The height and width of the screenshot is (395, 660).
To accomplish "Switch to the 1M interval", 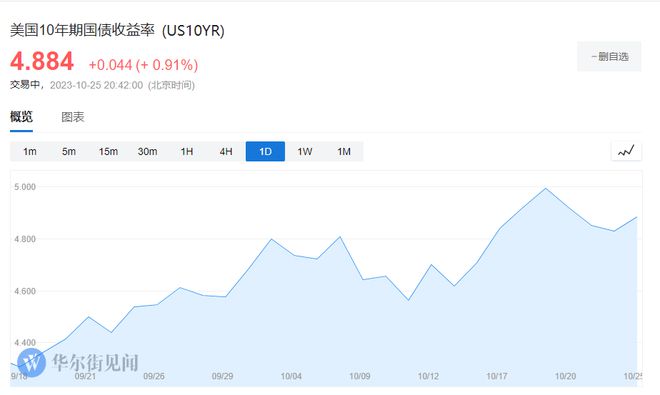I will coord(344,152).
